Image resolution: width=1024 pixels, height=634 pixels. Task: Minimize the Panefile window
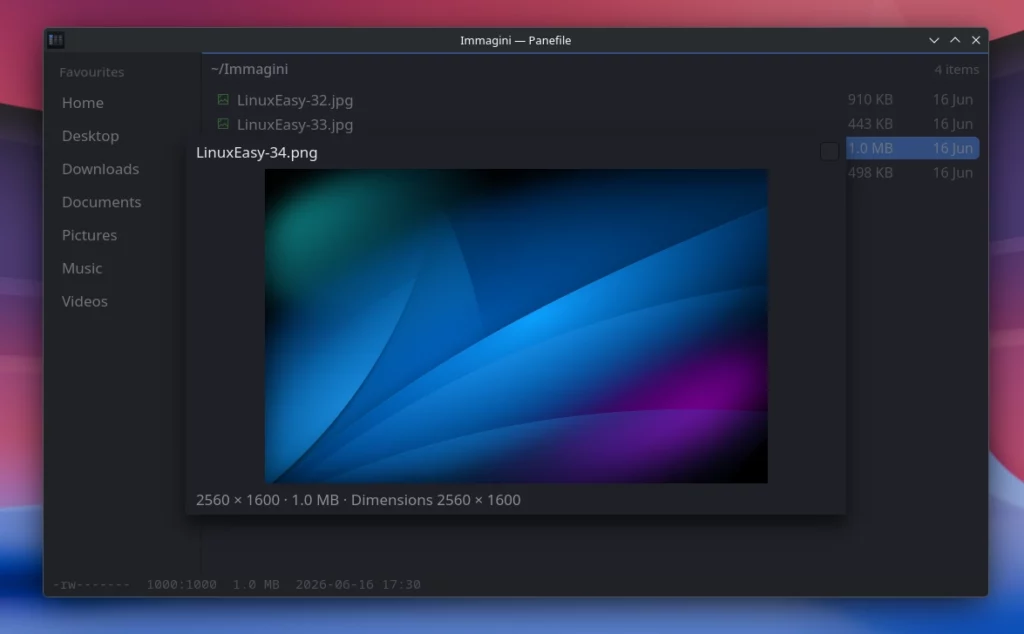934,40
